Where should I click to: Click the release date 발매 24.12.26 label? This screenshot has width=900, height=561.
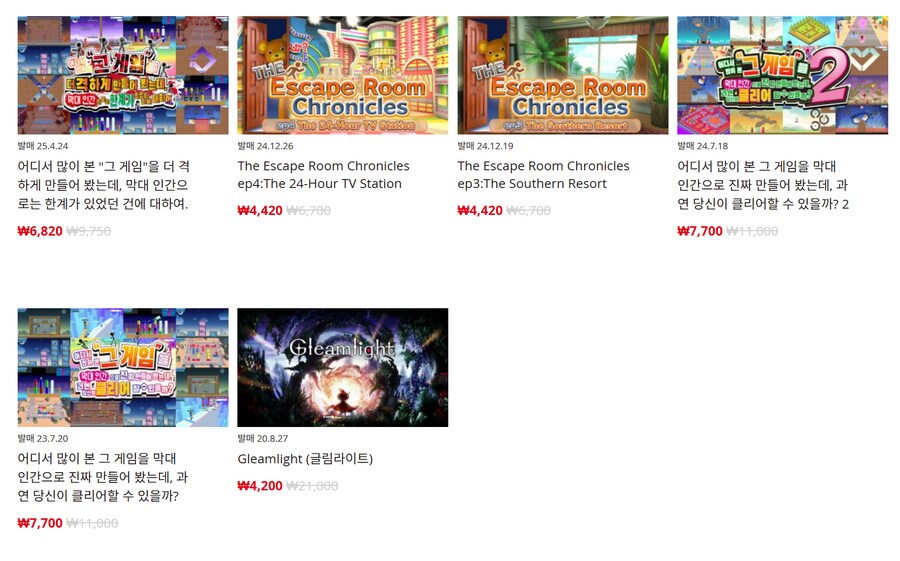coord(265,146)
